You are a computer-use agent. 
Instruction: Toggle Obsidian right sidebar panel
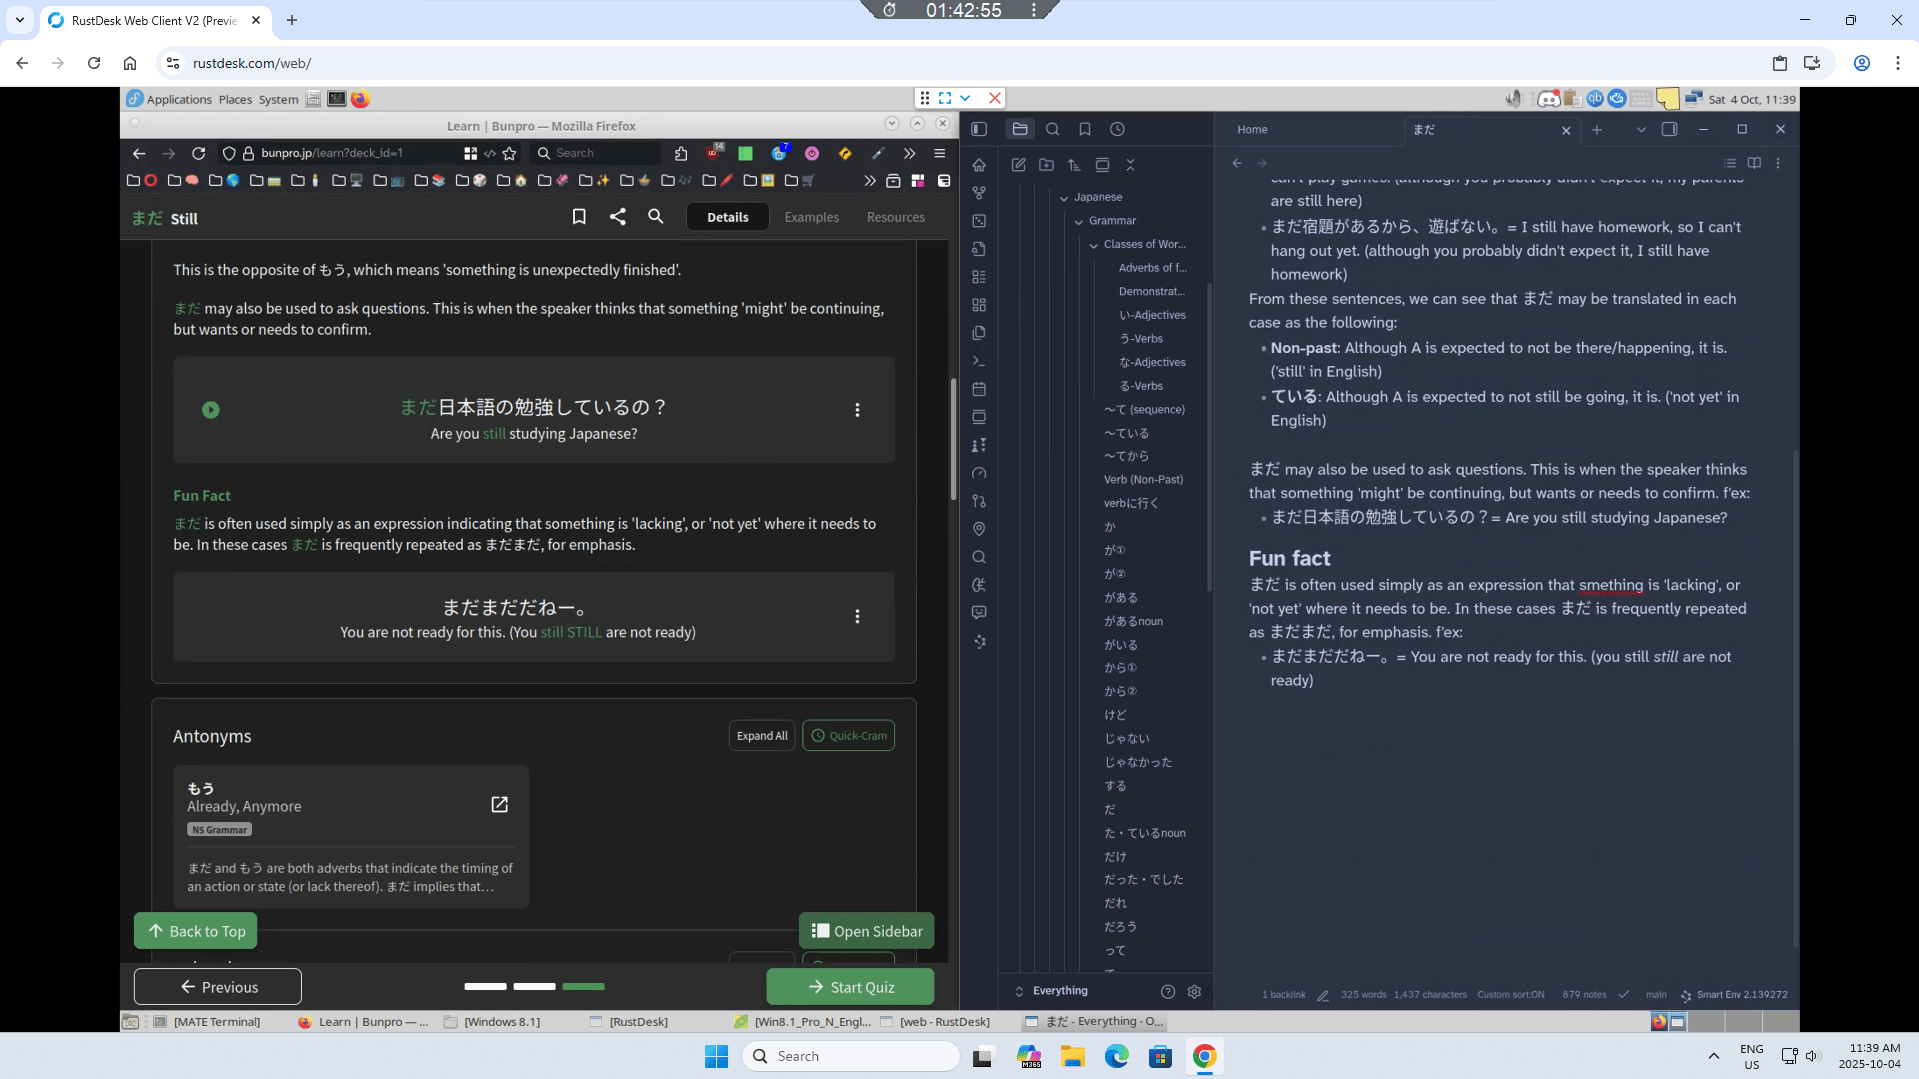tap(1669, 129)
